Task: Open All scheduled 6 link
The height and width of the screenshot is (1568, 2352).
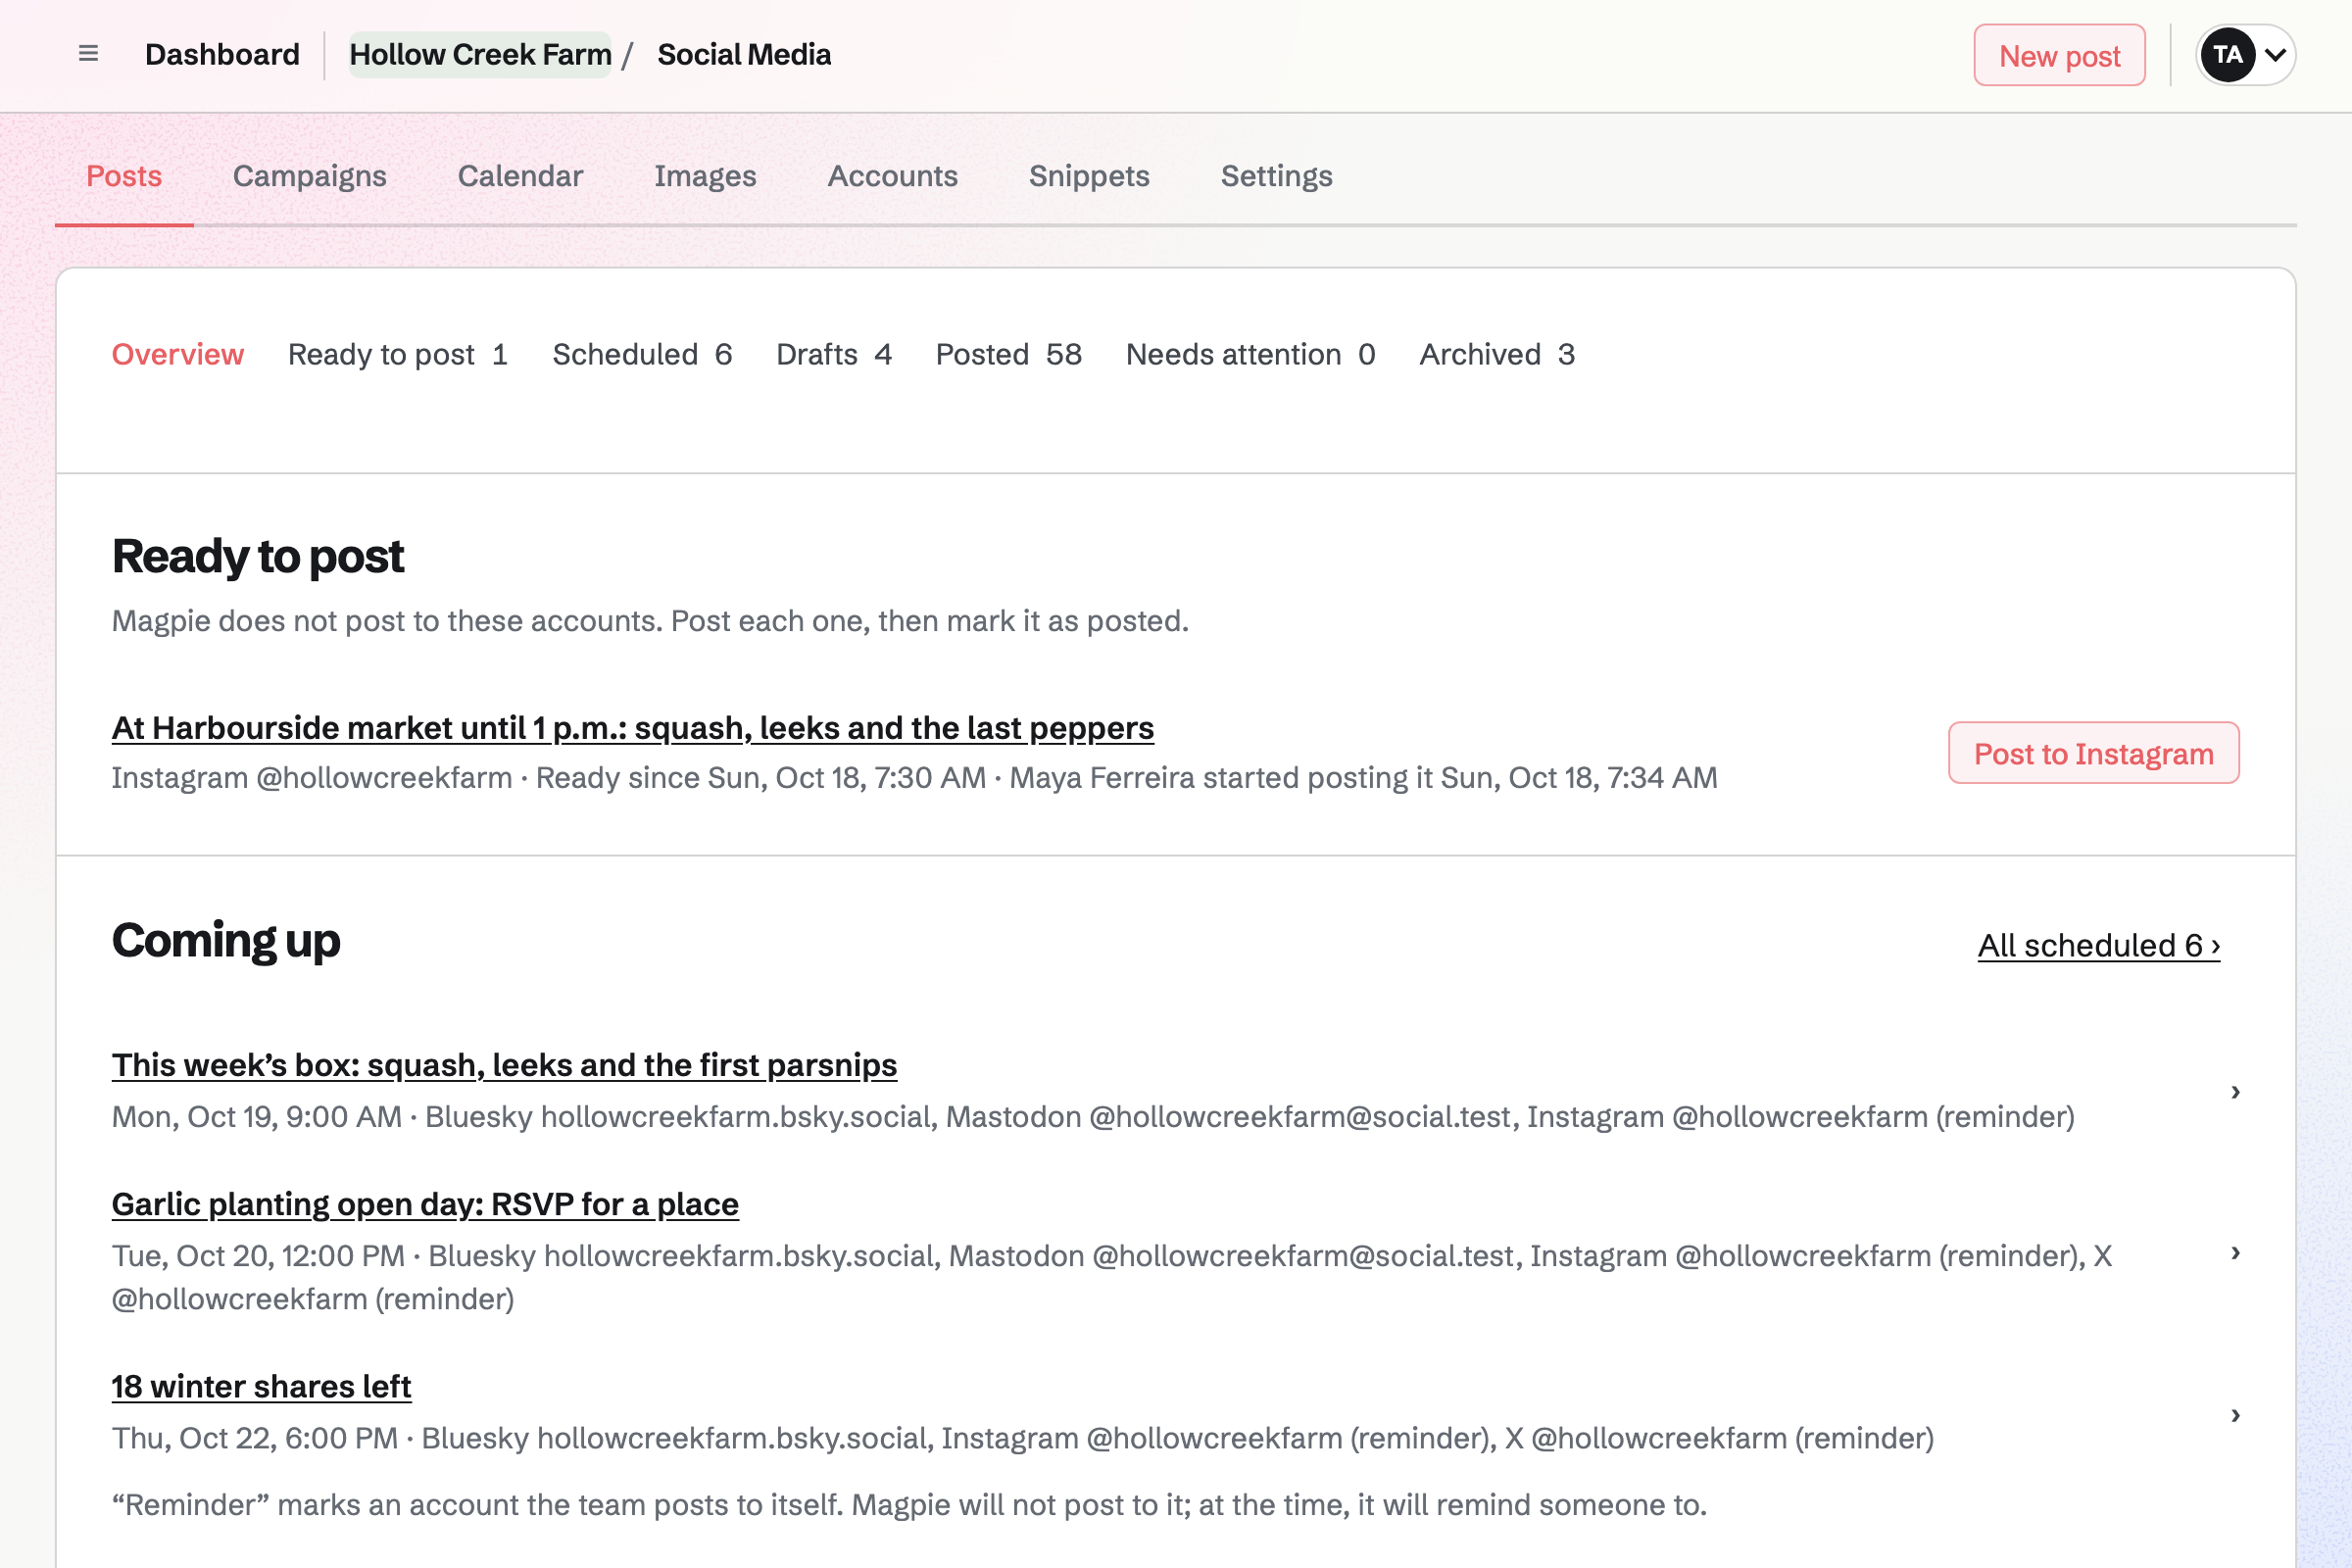Action: (2098, 945)
